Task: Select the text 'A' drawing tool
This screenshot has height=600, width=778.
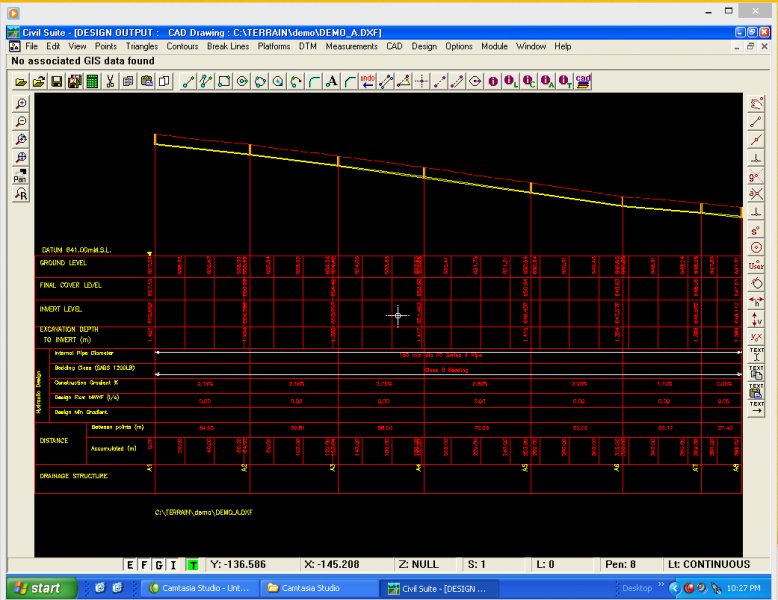Action: tap(332, 81)
